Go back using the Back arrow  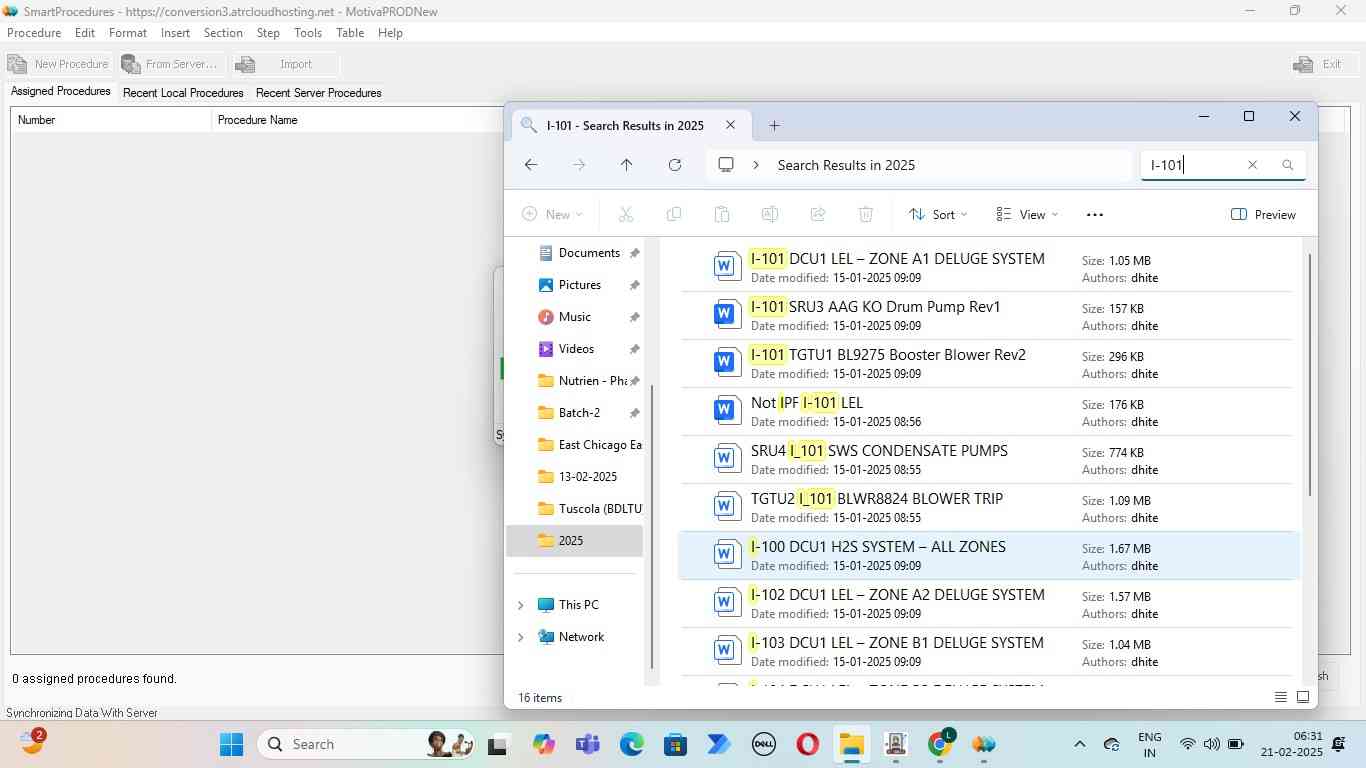point(531,165)
